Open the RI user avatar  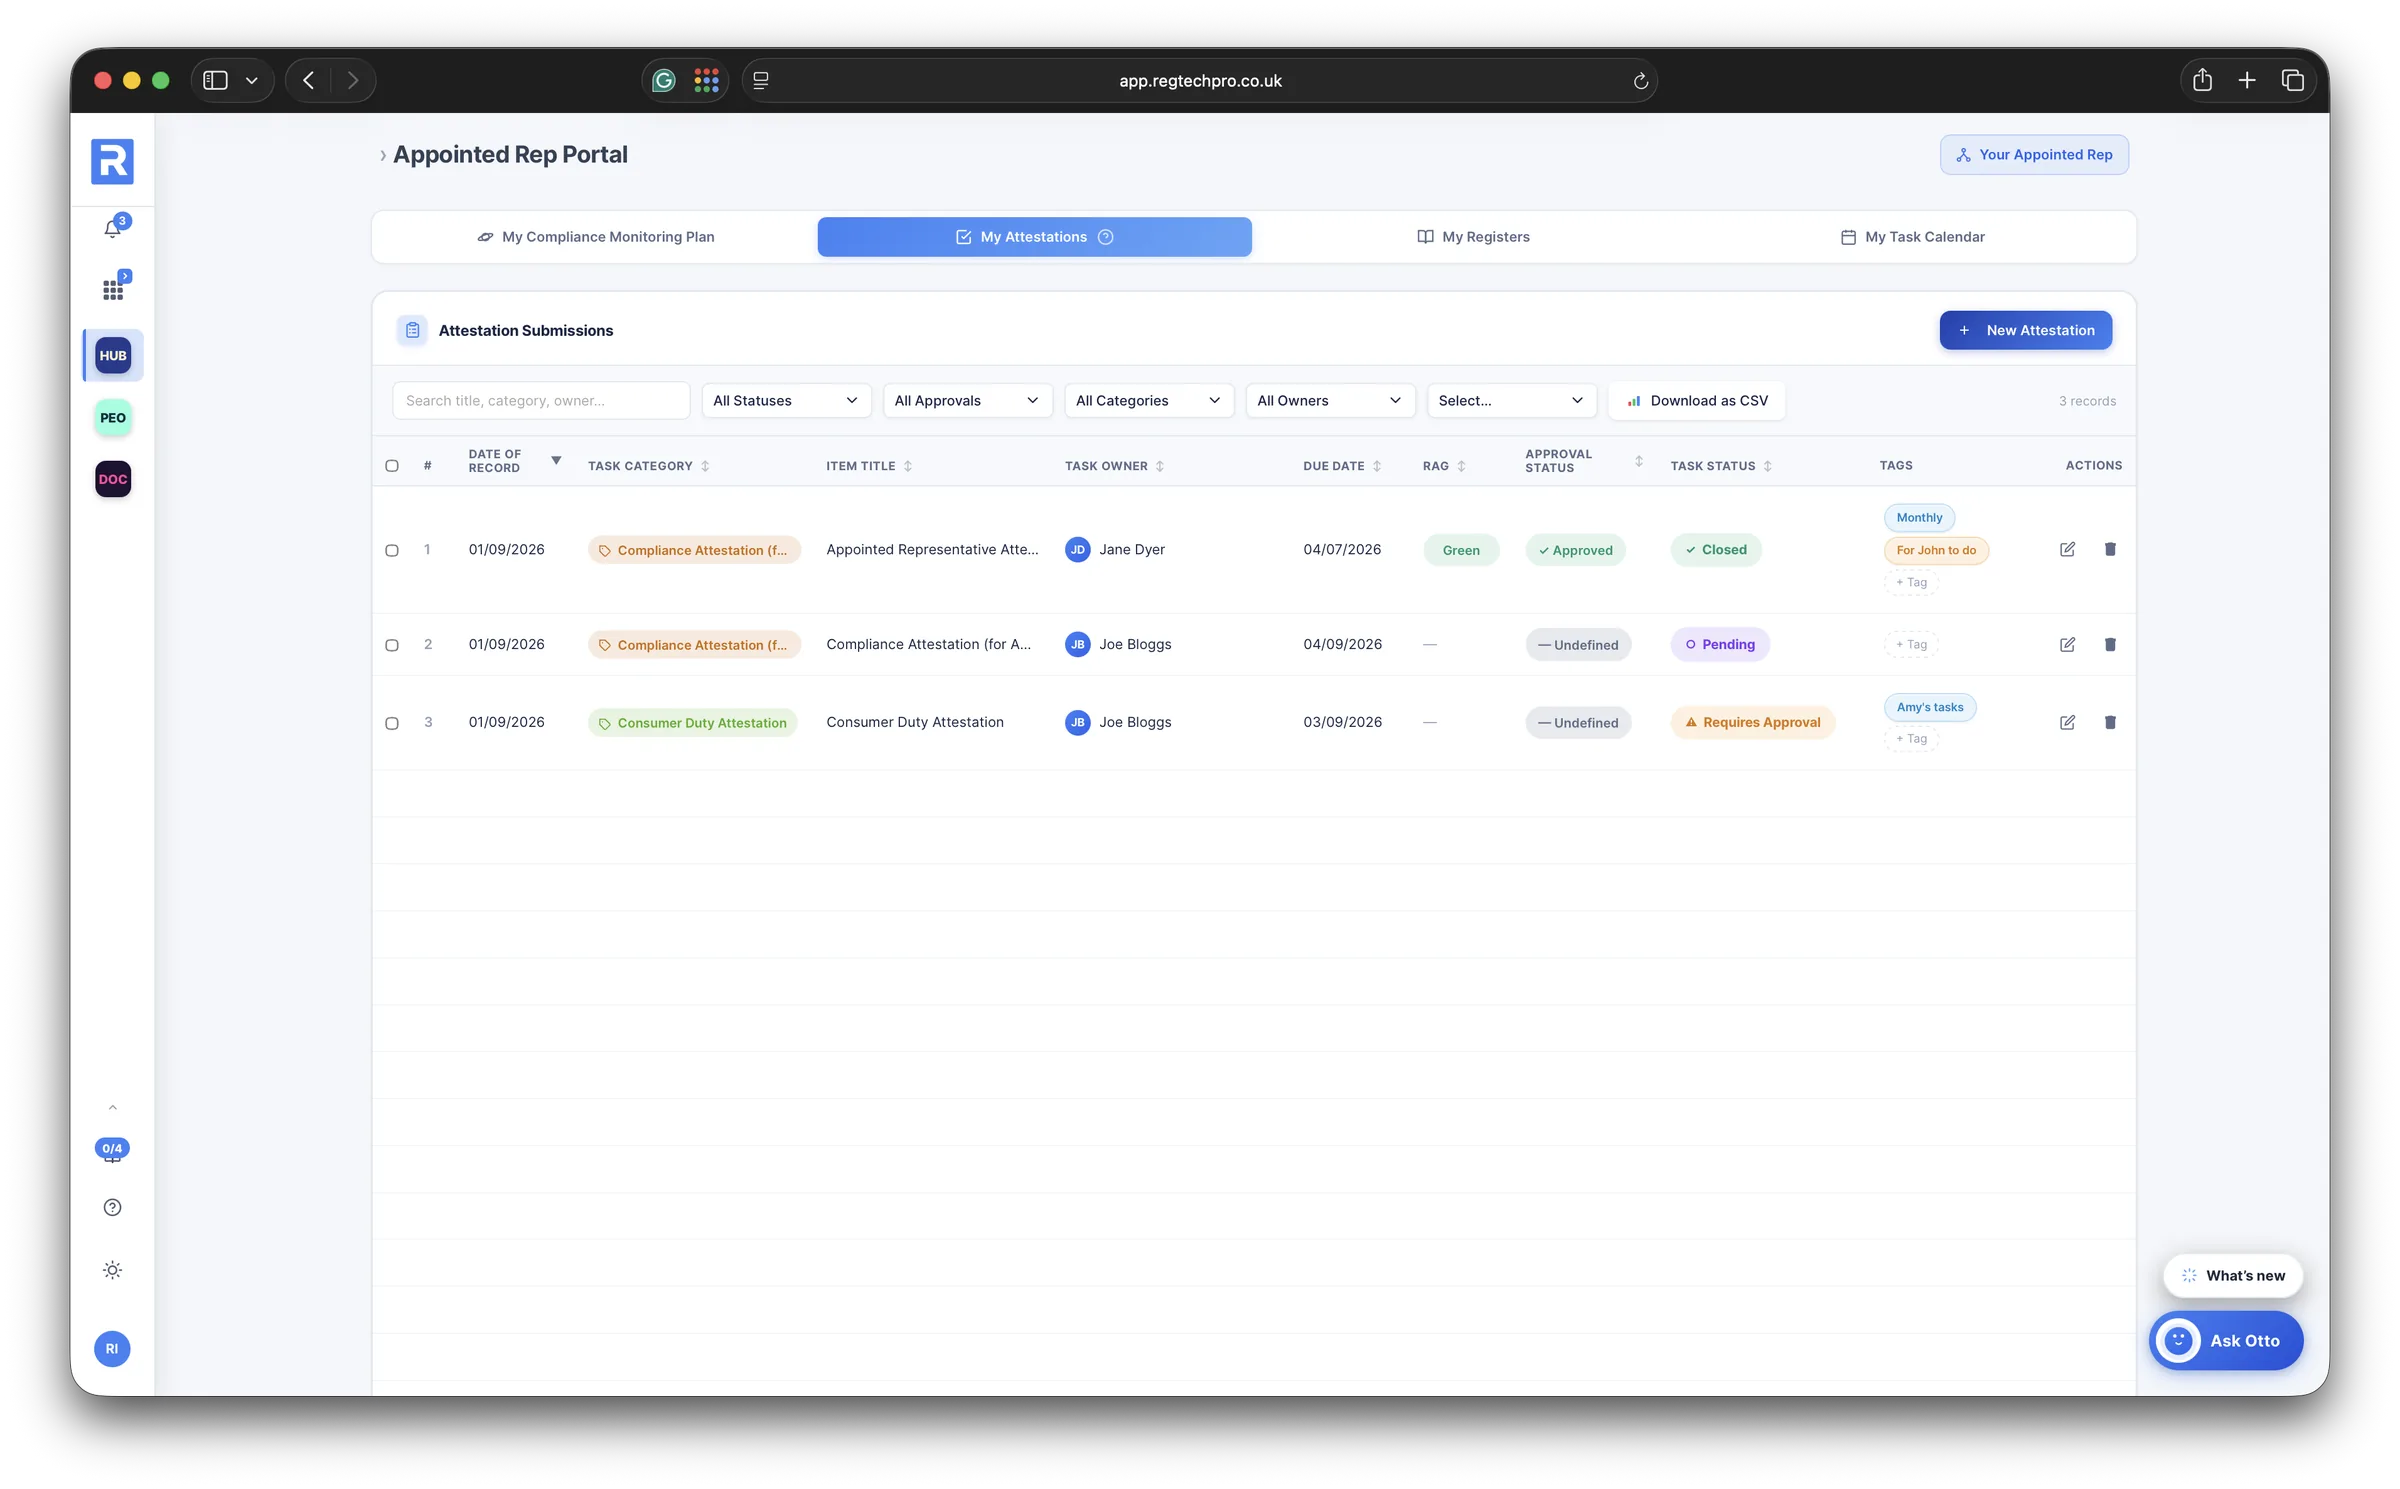click(x=112, y=1349)
